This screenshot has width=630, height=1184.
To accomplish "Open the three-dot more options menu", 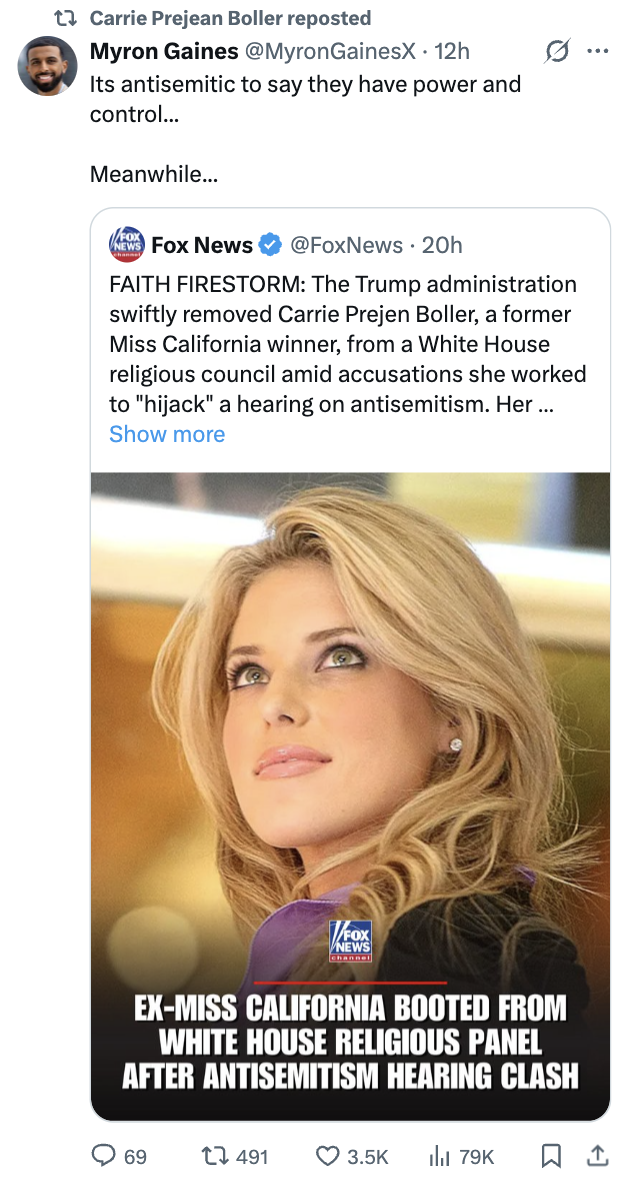I will coord(598,51).
